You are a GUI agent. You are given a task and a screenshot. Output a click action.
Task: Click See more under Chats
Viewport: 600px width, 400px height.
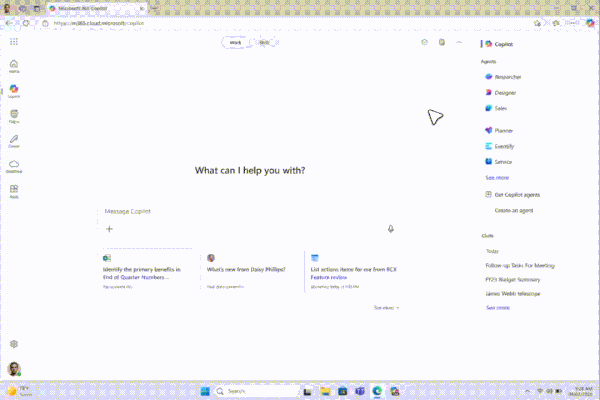[x=497, y=307]
